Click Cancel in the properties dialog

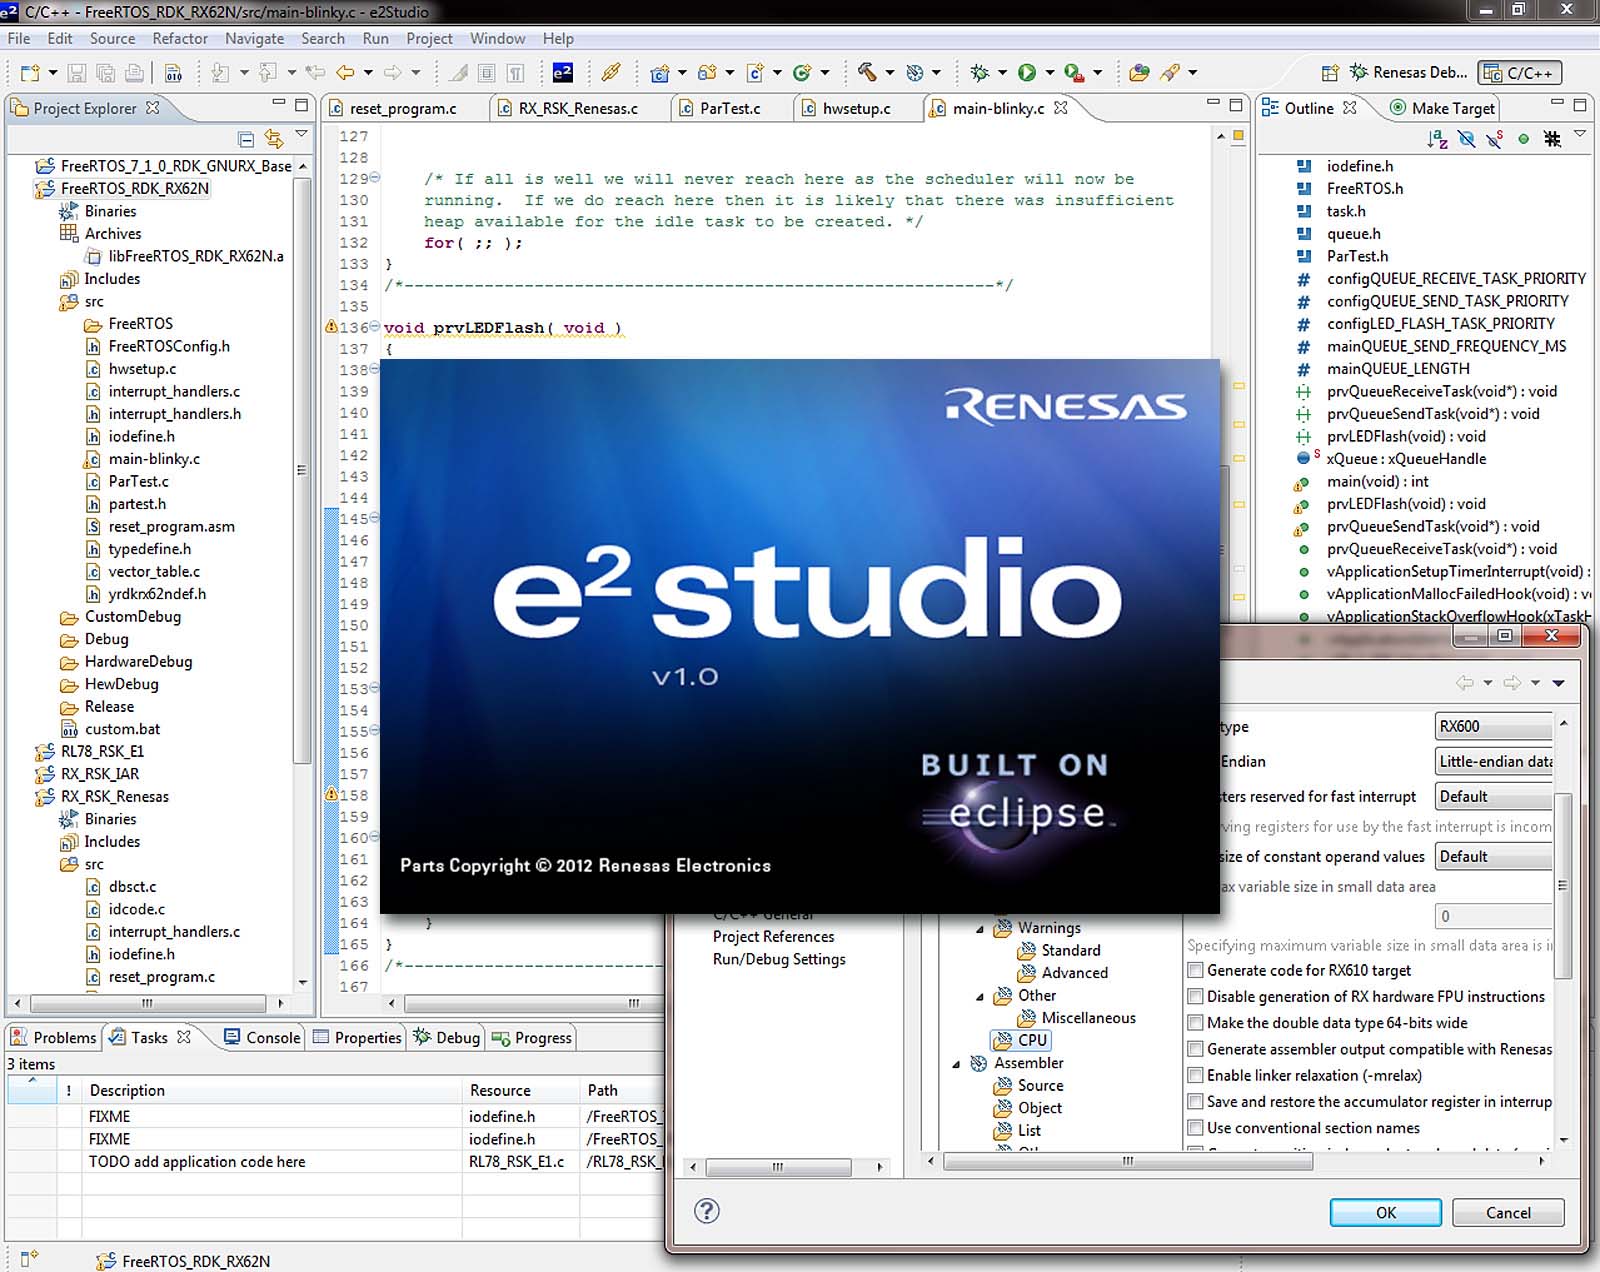click(1508, 1212)
